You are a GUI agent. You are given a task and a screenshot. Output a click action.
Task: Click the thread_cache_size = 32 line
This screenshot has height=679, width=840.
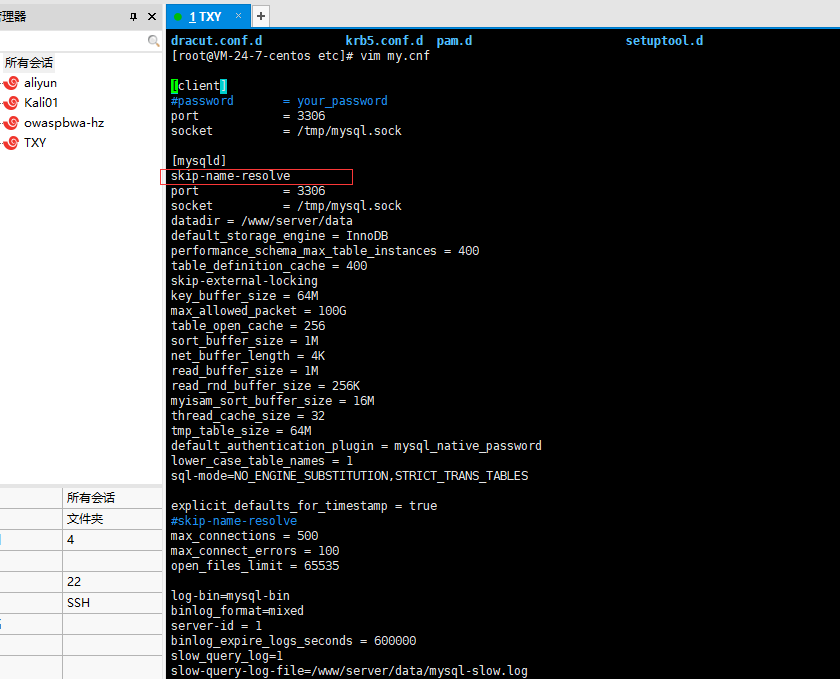coord(248,416)
